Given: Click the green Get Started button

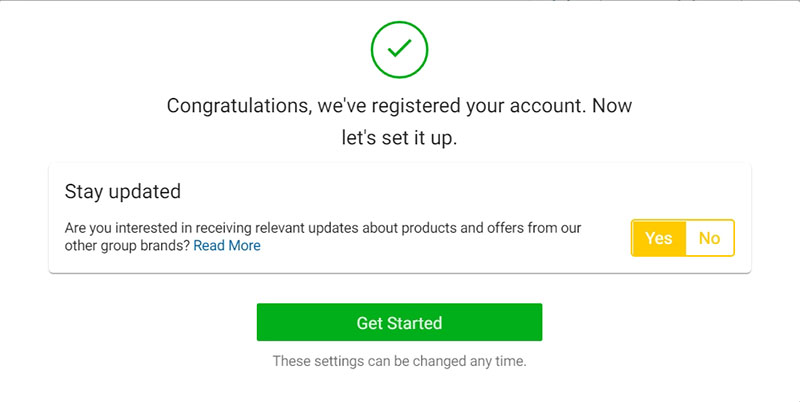Looking at the screenshot, I should (399, 322).
